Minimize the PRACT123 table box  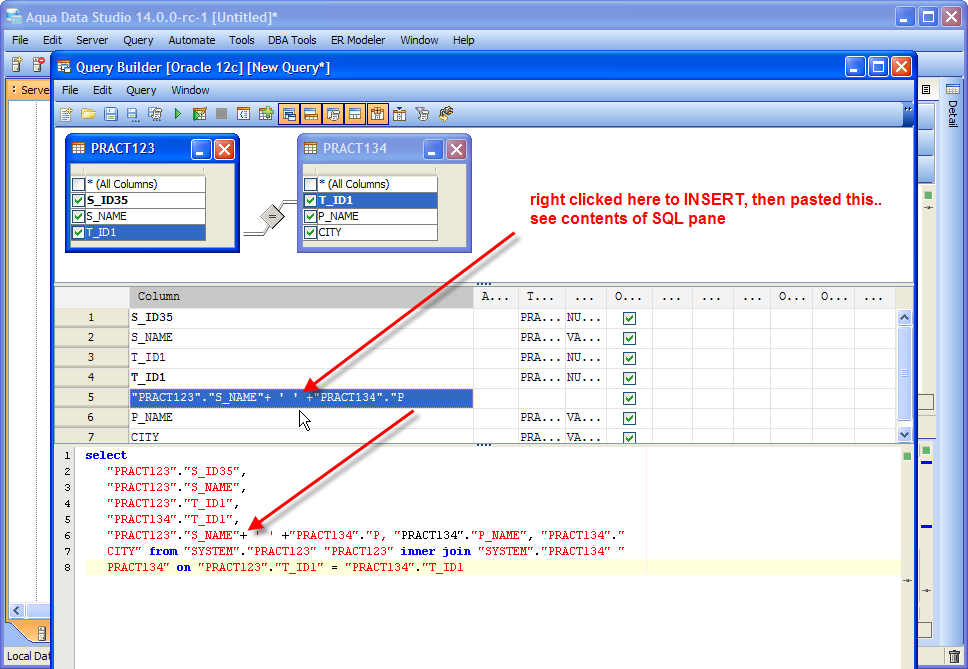[x=201, y=149]
